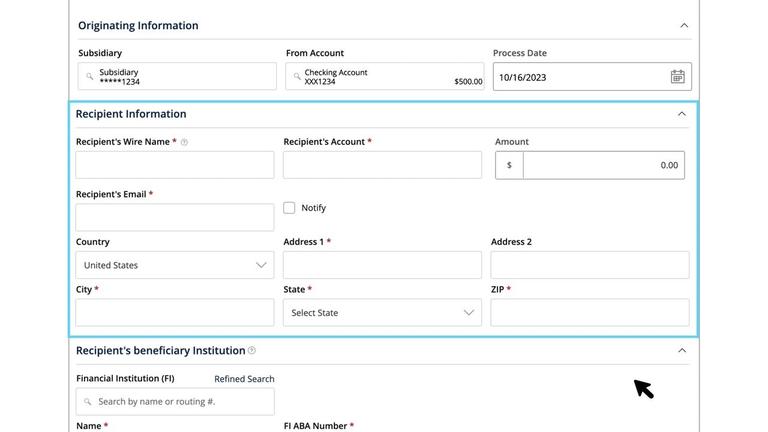The height and width of the screenshot is (432, 768).
Task: Focus the Recipient's Email field
Action: pyautogui.click(x=175, y=217)
